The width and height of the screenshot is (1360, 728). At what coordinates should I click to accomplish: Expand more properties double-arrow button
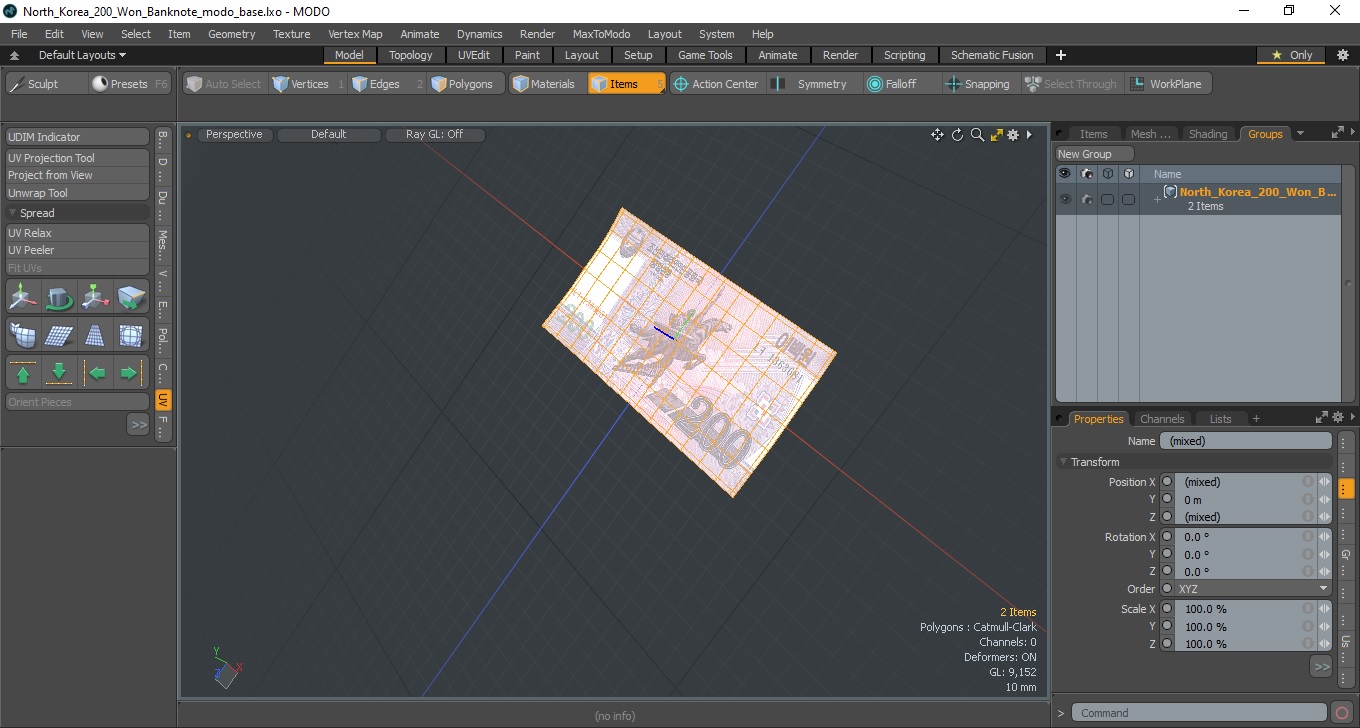[x=1321, y=666]
